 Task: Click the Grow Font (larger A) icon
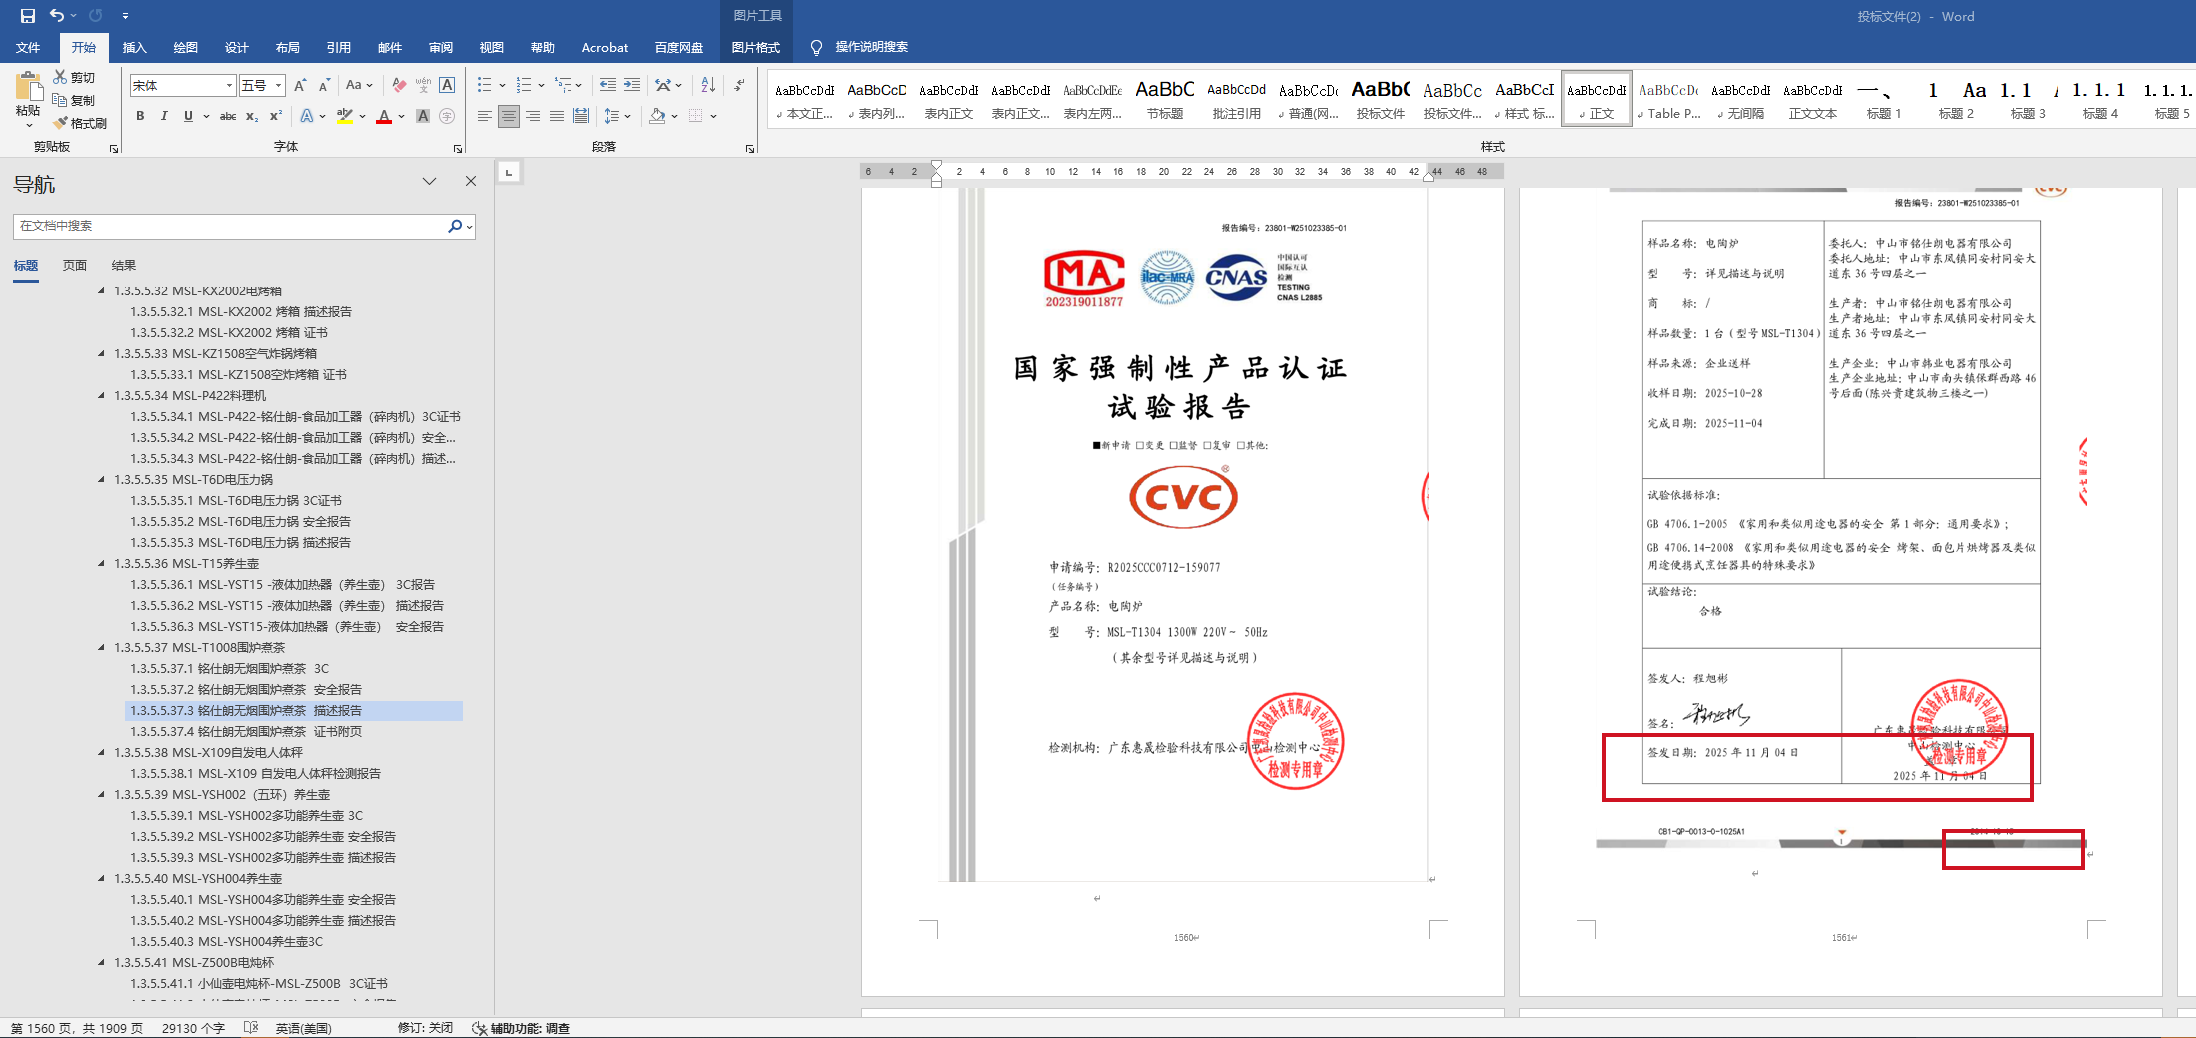point(299,85)
